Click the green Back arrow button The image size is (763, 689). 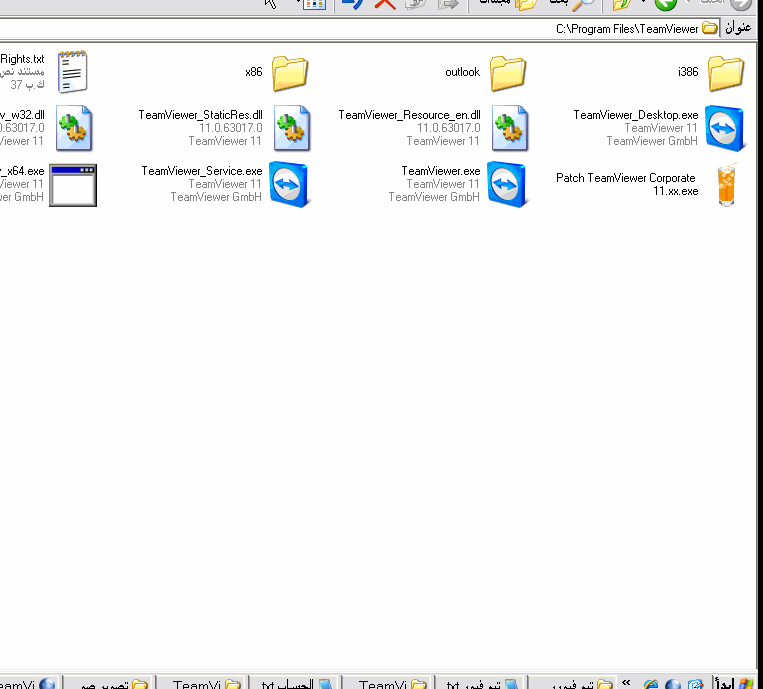point(665,4)
